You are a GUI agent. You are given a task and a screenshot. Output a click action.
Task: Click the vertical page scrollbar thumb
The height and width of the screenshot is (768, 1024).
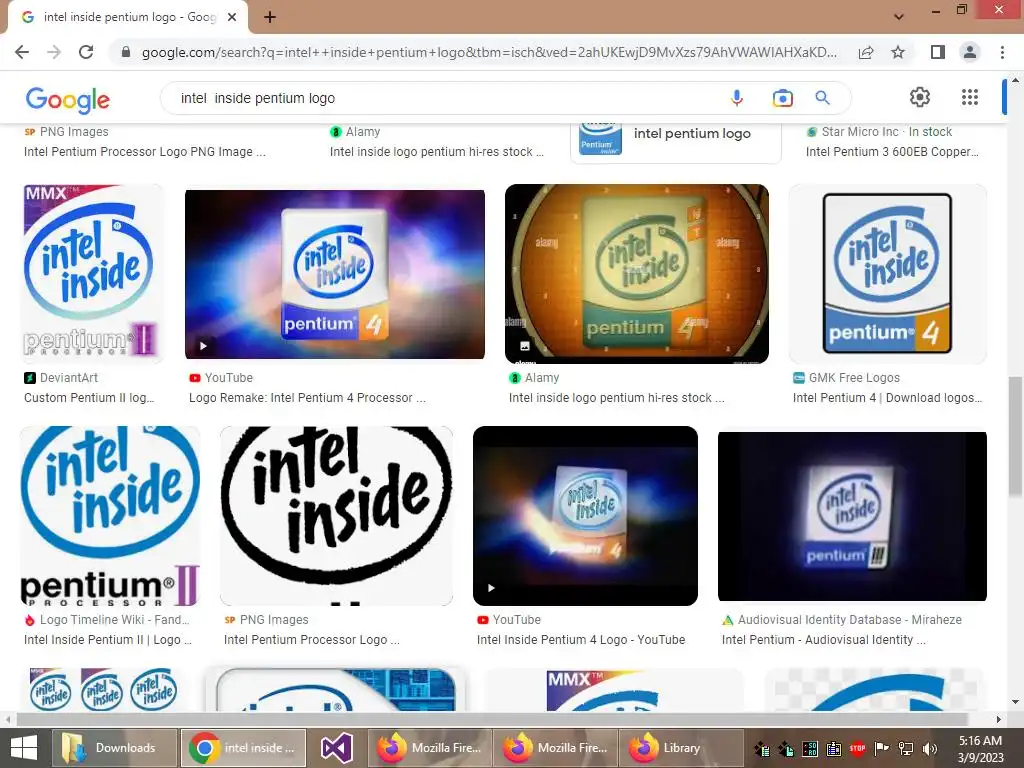tap(1016, 436)
